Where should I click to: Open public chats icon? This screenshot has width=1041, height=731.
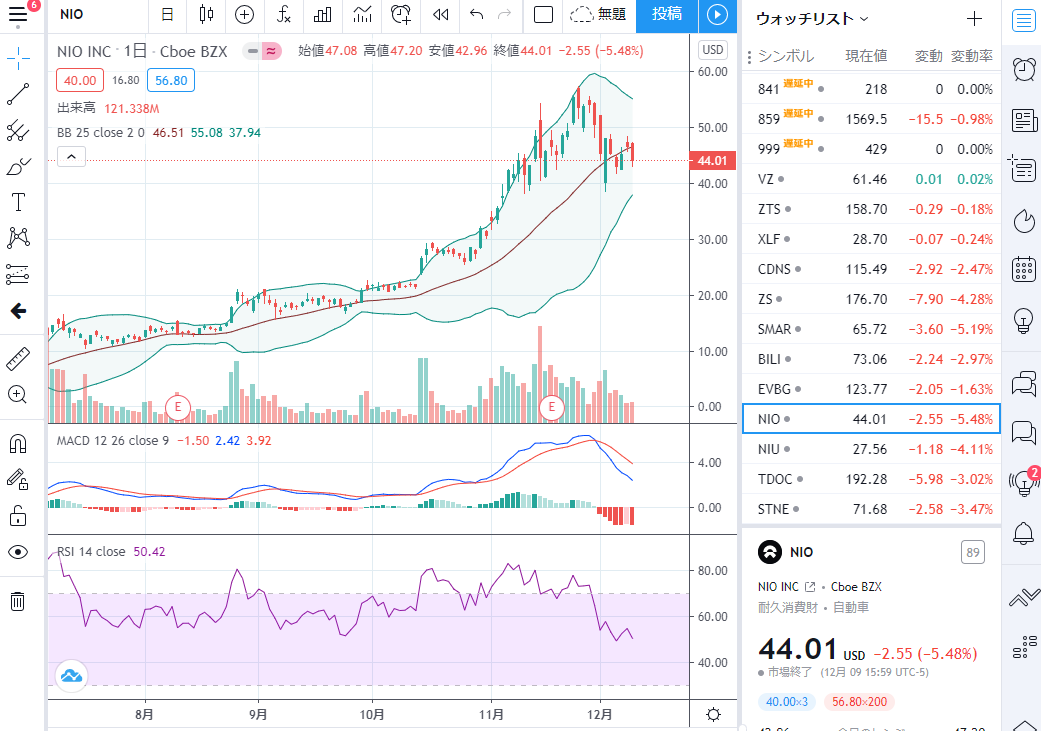click(x=1023, y=384)
